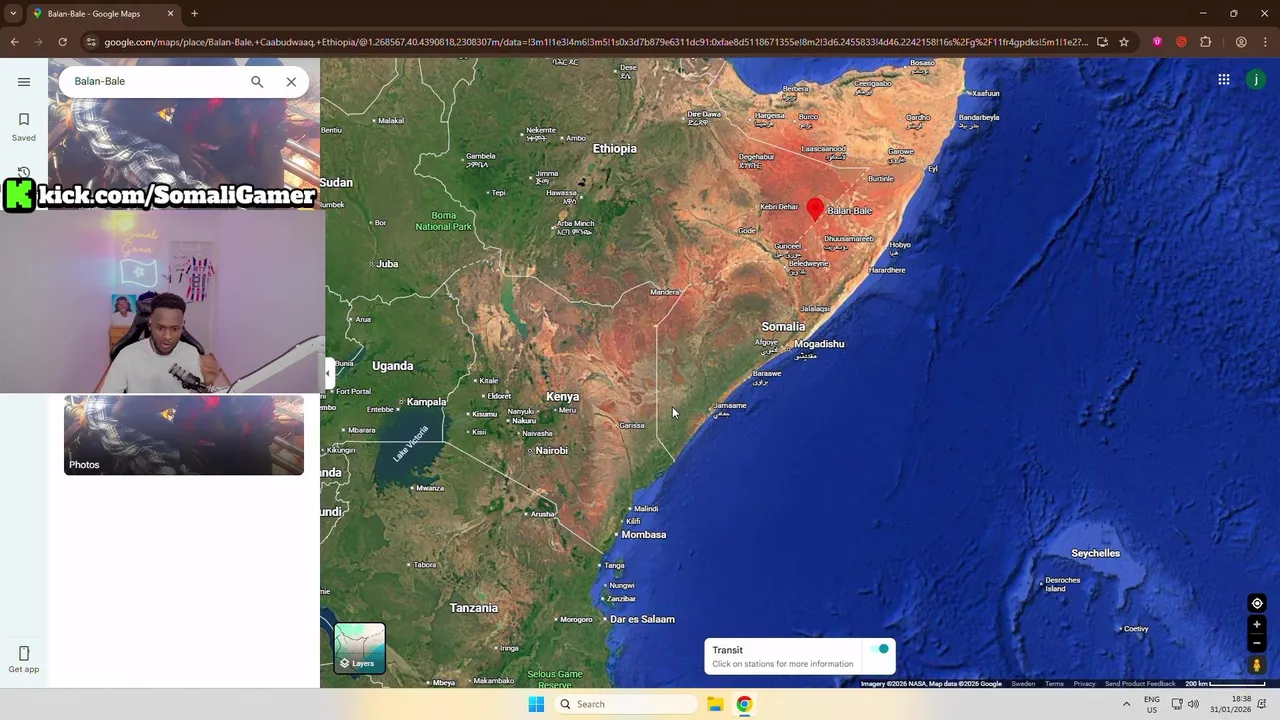Viewport: 1280px width, 720px height.
Task: Click the Chrome taskbar icon
Action: pyautogui.click(x=744, y=704)
